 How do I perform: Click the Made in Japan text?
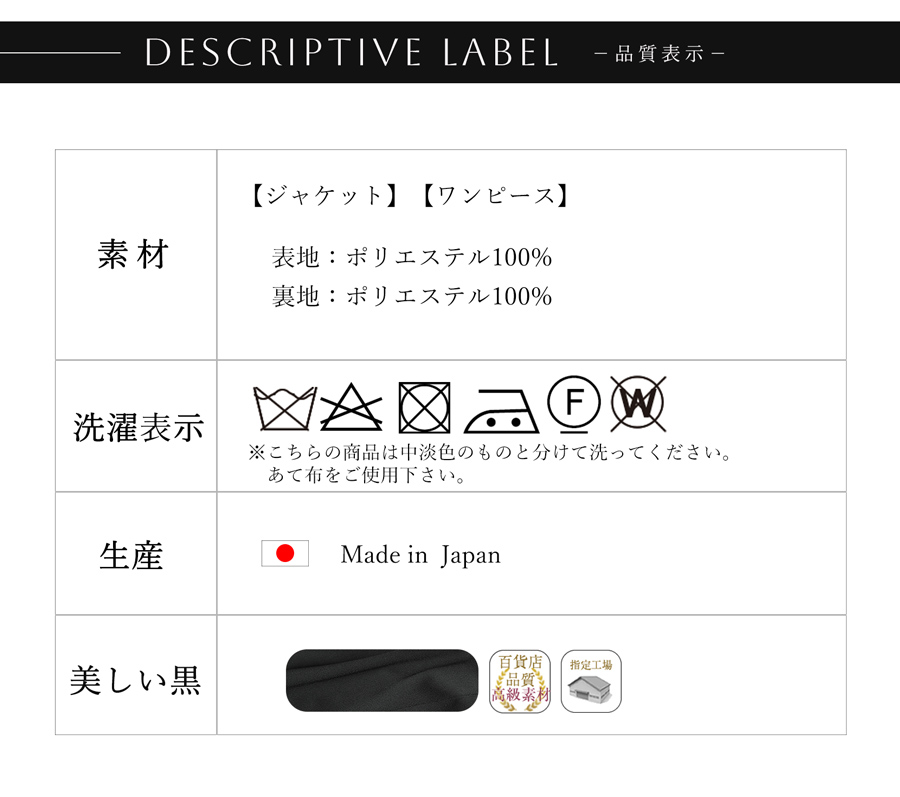pyautogui.click(x=421, y=555)
